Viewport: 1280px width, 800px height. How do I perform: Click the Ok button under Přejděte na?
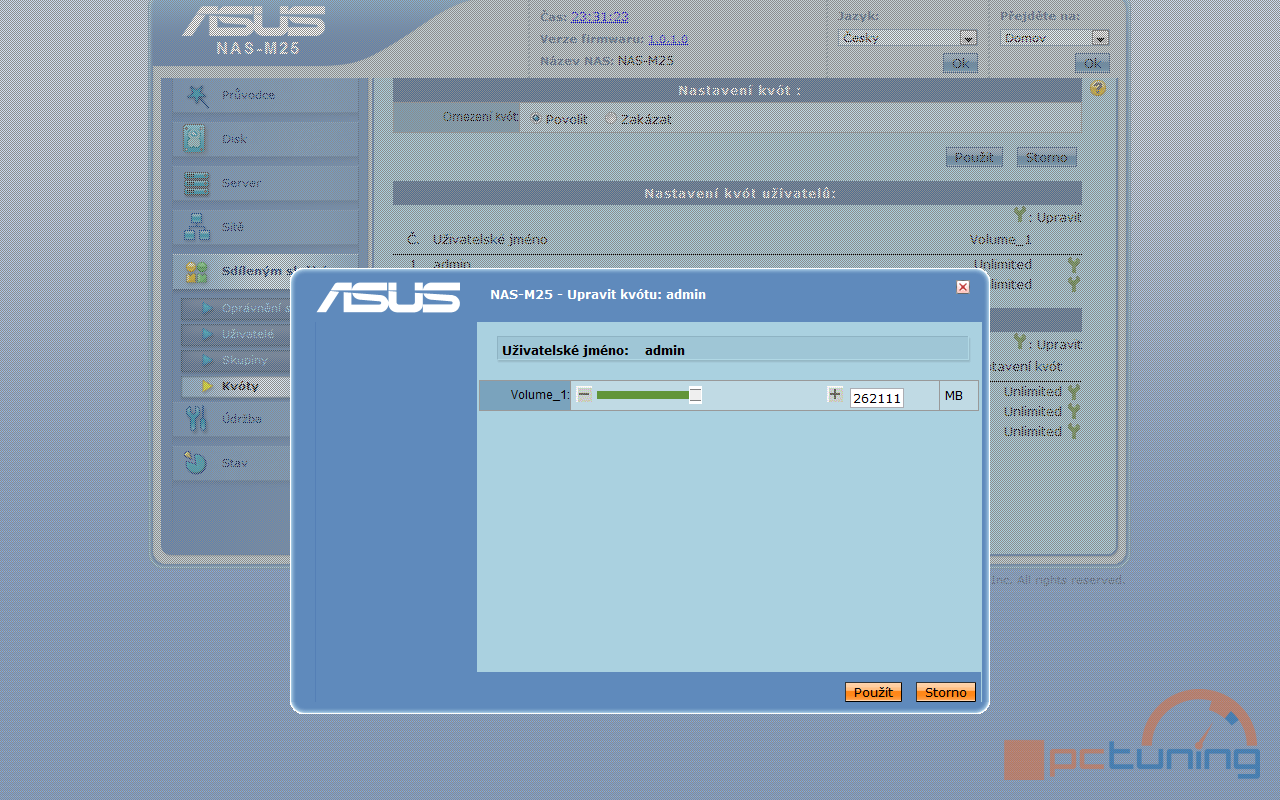pos(1092,63)
